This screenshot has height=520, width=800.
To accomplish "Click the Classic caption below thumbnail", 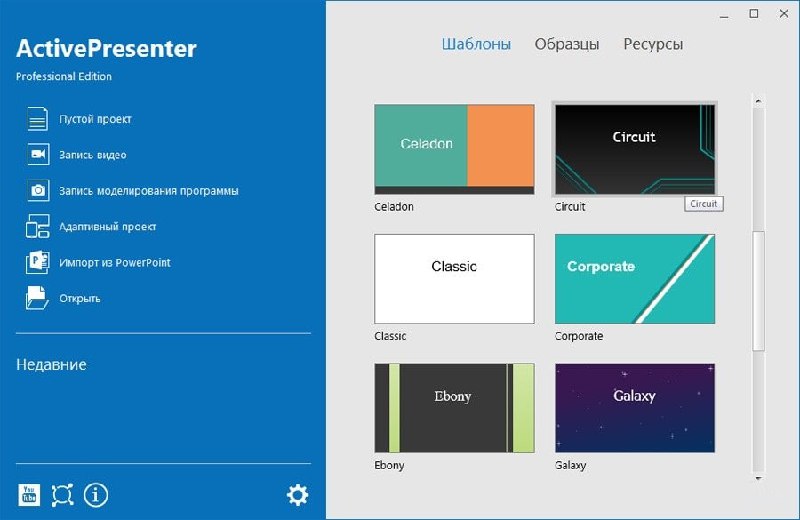I will [x=390, y=336].
